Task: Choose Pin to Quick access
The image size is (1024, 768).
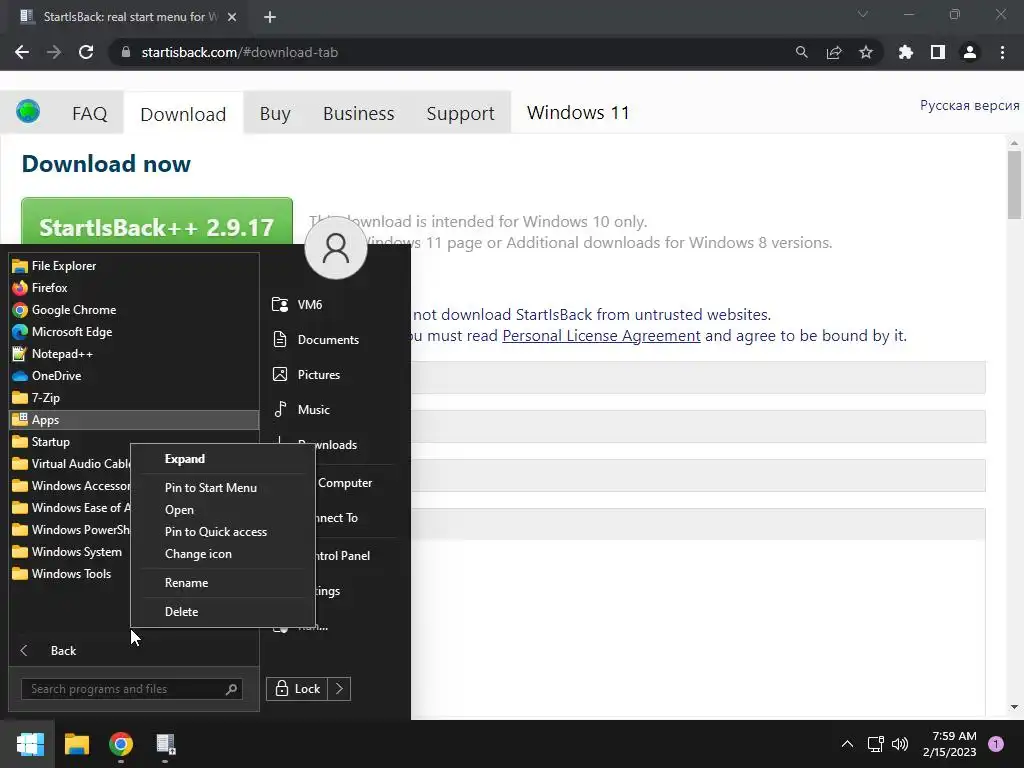Action: 223,532
